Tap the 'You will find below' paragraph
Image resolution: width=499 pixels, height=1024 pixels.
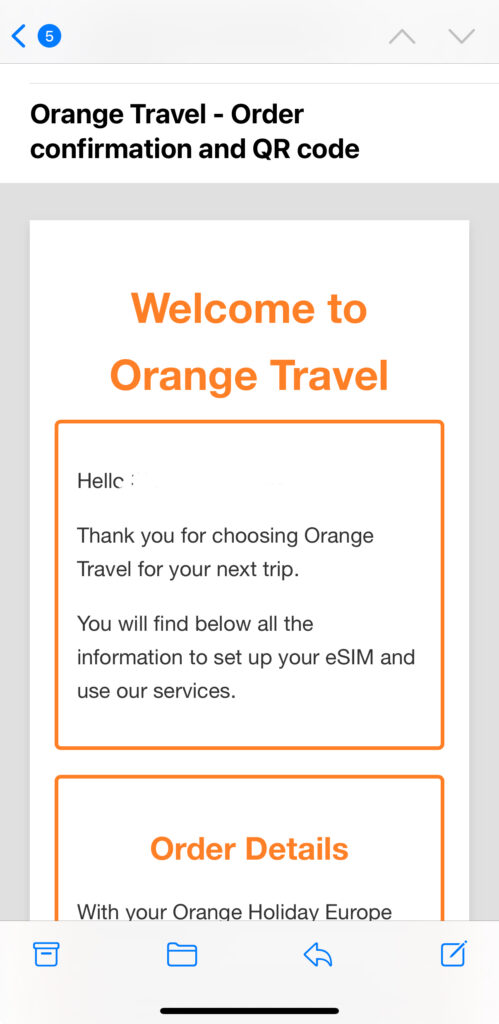pos(246,658)
